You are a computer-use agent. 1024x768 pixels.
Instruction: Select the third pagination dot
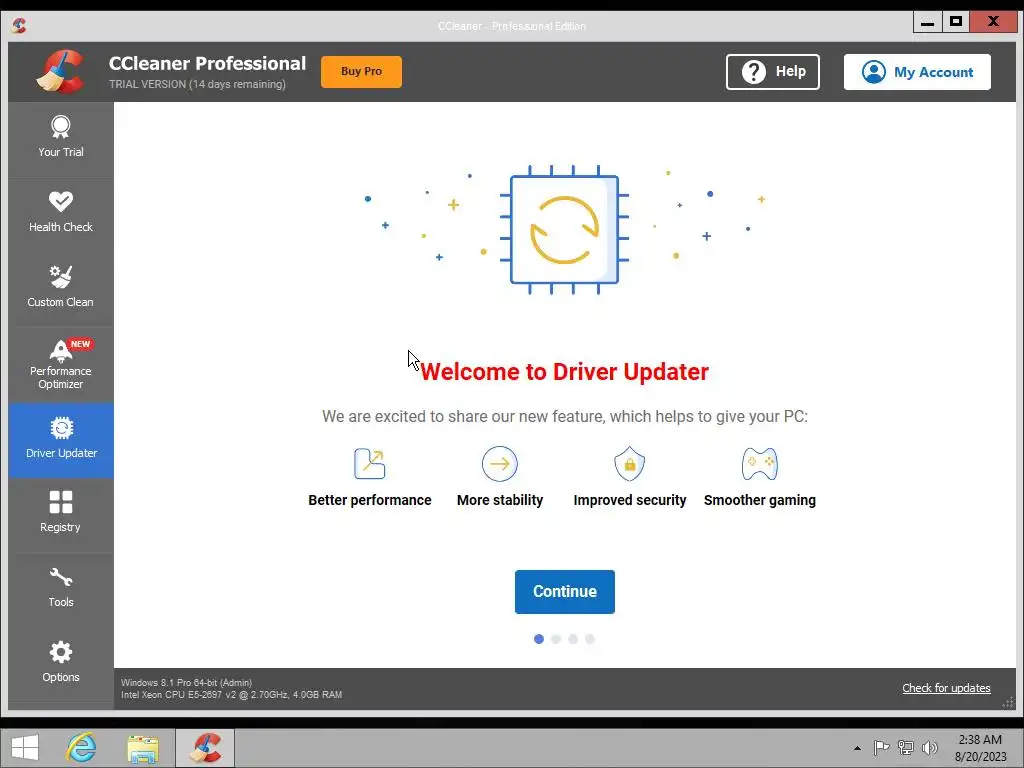point(573,639)
